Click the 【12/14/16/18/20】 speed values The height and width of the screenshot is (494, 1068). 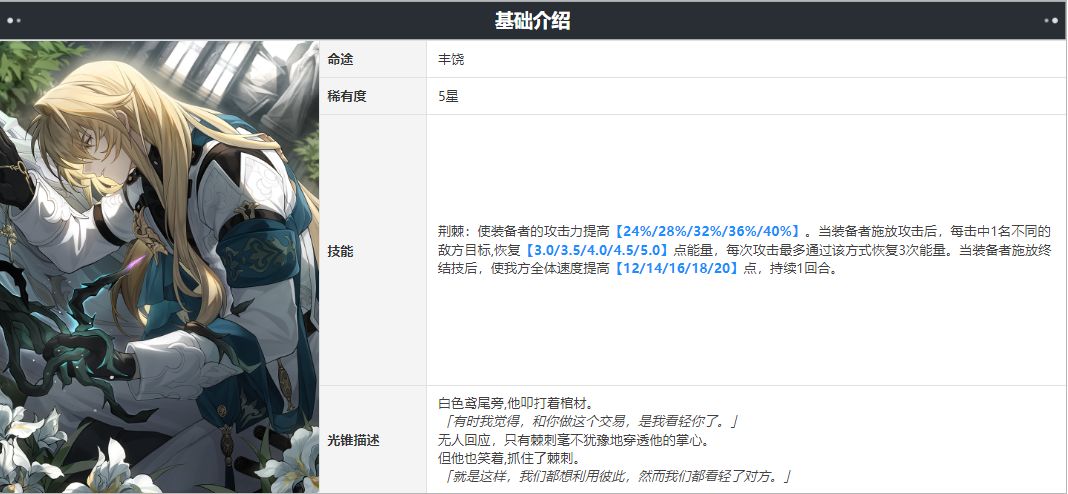coord(676,268)
